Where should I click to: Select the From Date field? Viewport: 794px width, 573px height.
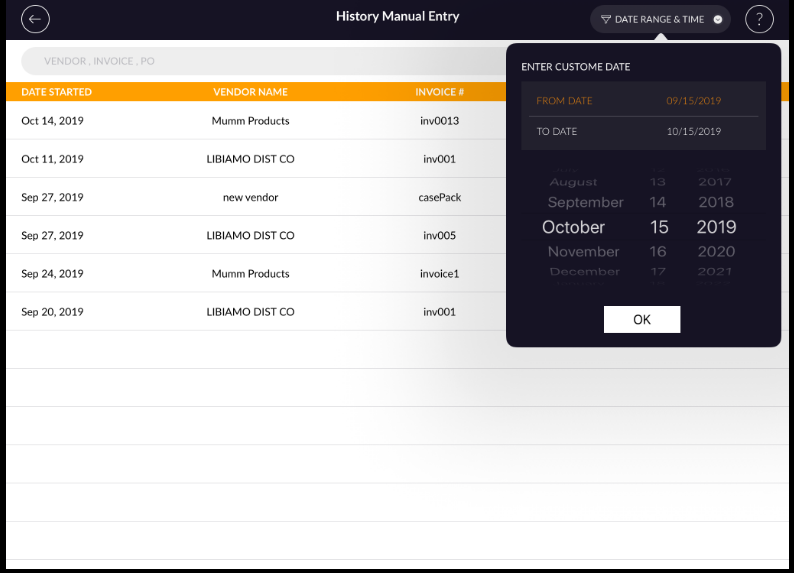point(643,101)
